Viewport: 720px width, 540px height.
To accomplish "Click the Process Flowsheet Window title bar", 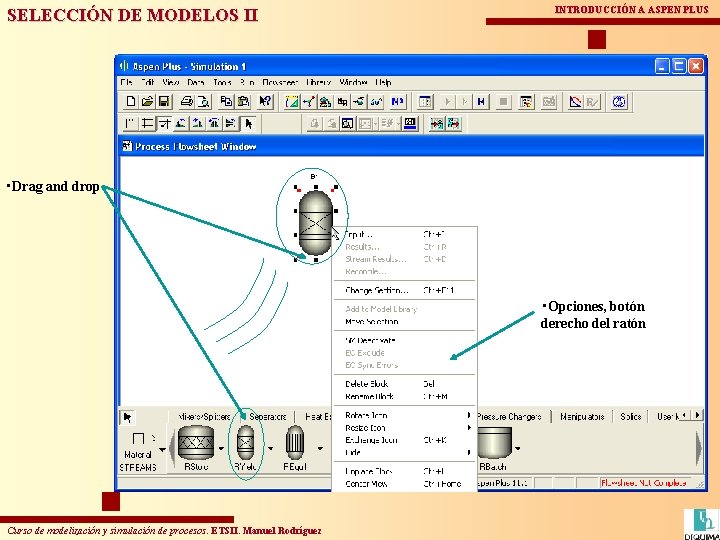I will 411,146.
